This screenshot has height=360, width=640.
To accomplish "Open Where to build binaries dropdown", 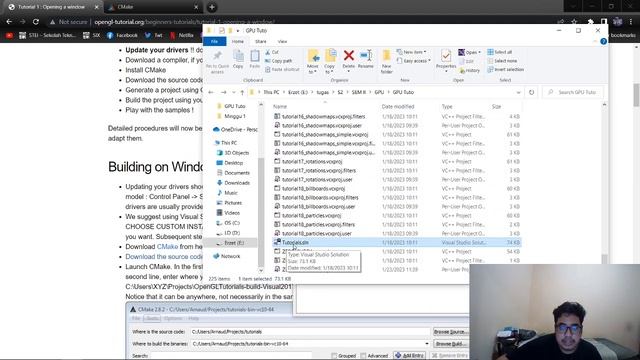I will click(427, 344).
